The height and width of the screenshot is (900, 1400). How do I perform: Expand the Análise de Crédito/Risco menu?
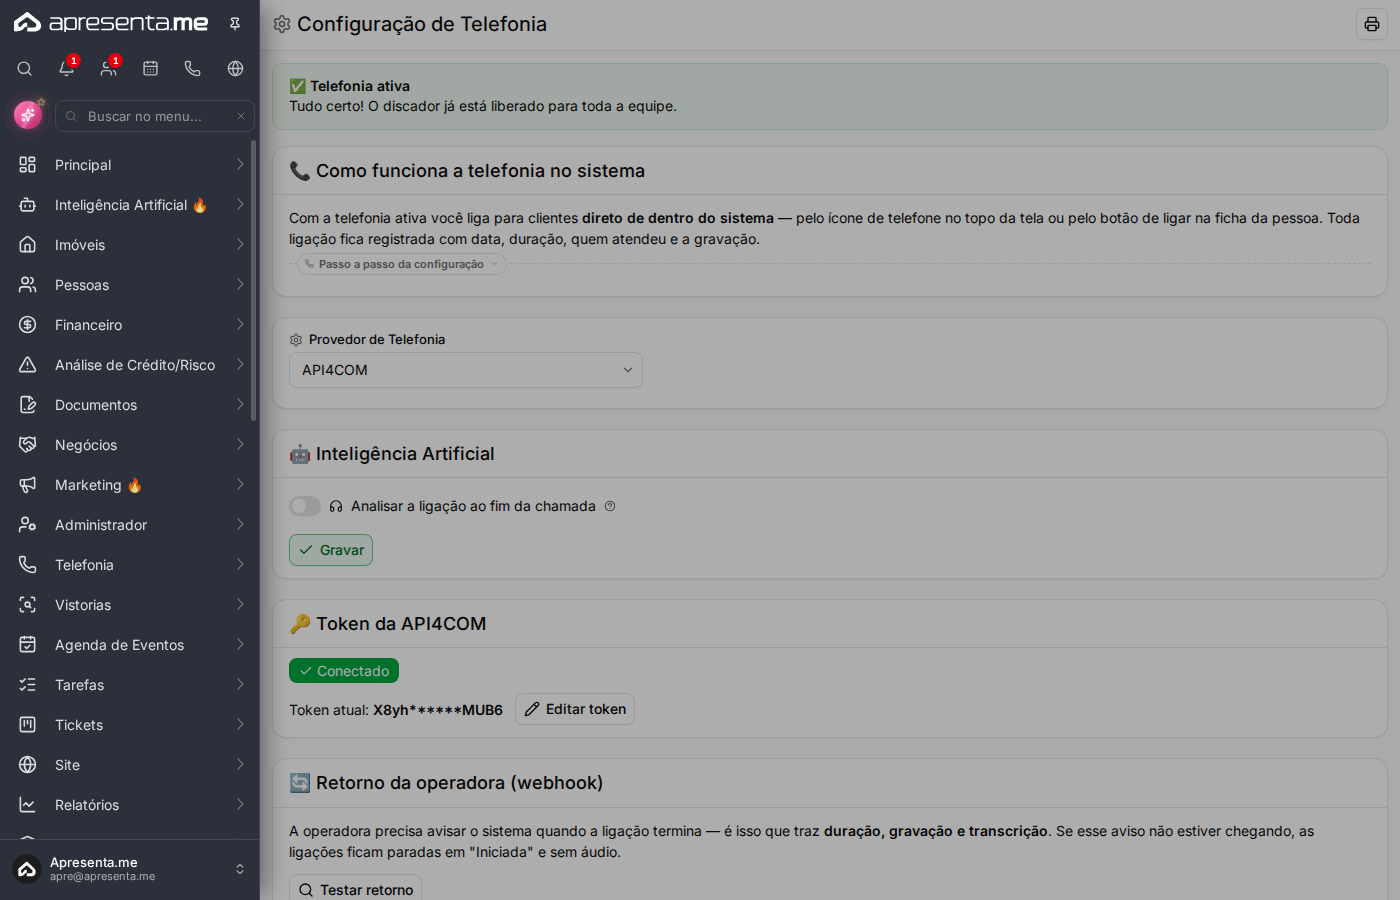[x=130, y=365]
